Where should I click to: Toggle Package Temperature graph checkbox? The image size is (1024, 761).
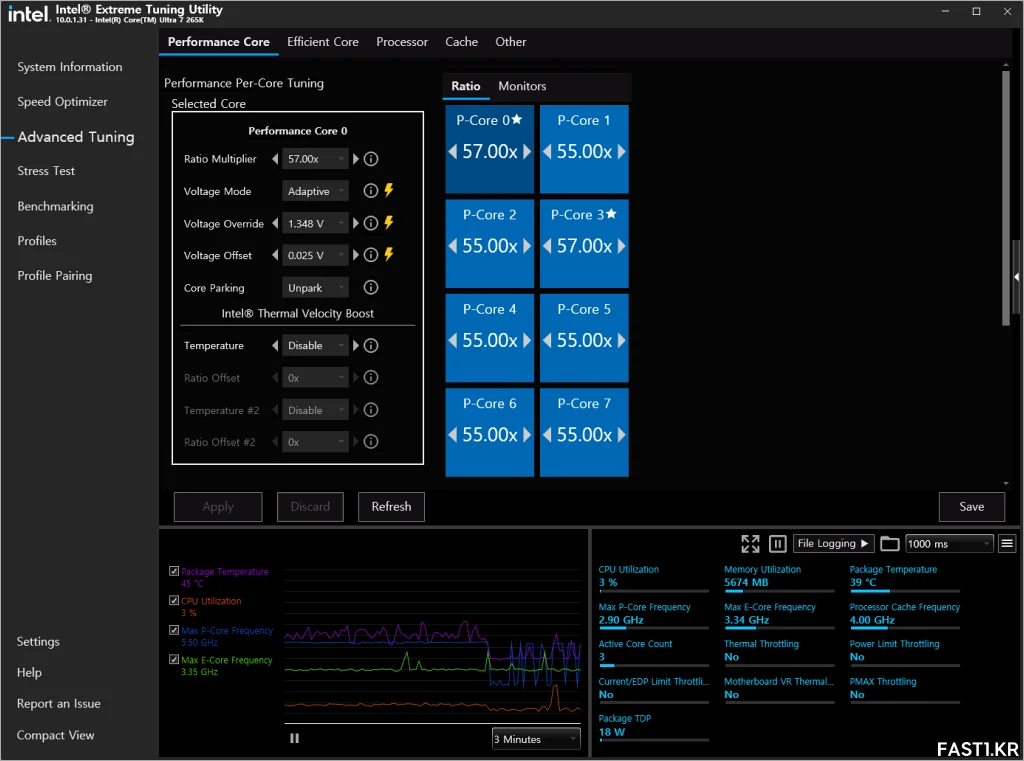pos(174,571)
